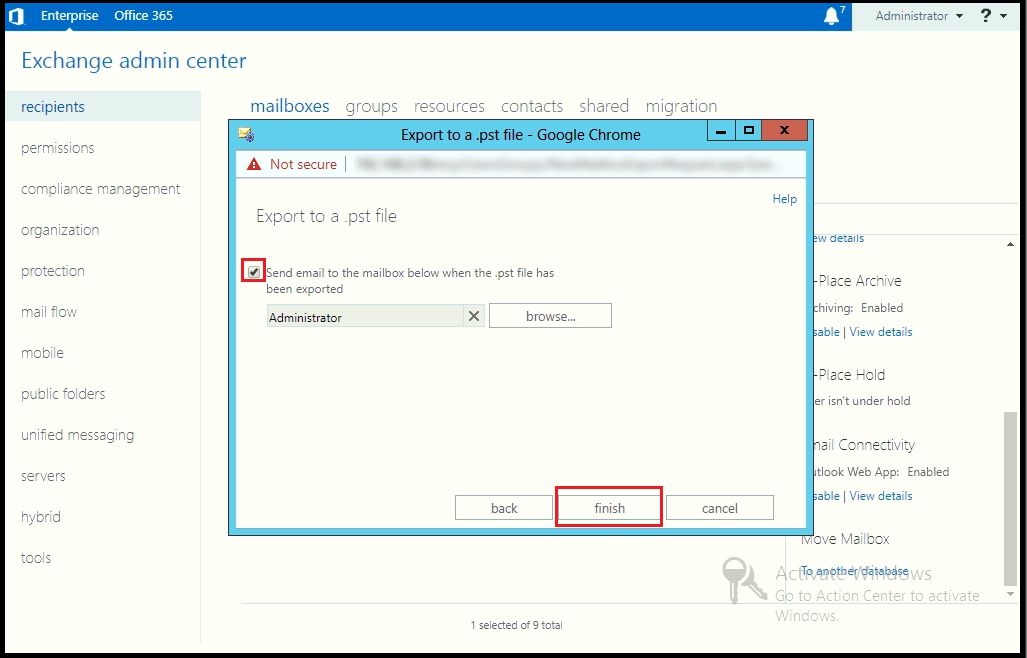Open the tools section
Viewport: 1027px width, 658px height.
(35, 558)
